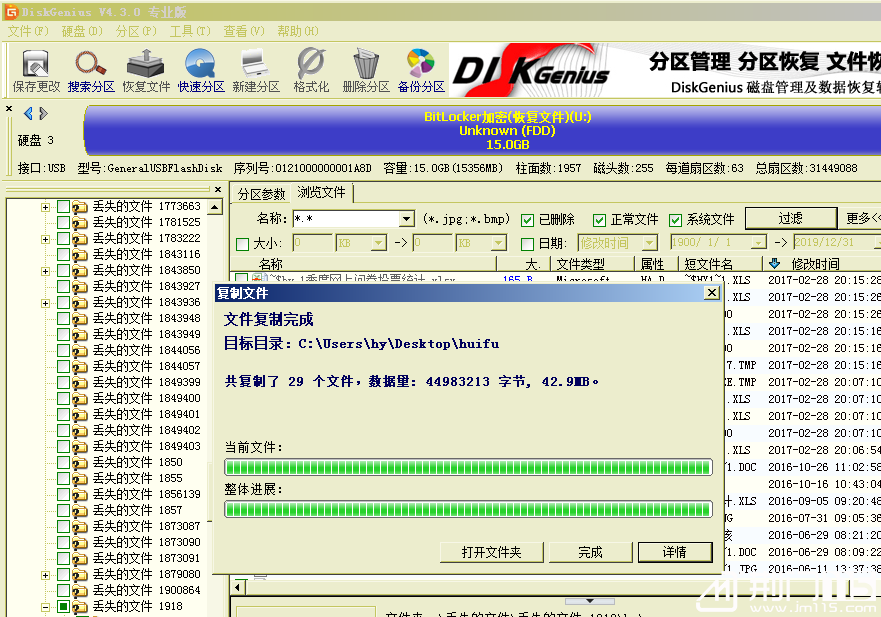Open the first size unit KB dropdown
Image resolution: width=881 pixels, height=617 pixels.
click(x=379, y=243)
